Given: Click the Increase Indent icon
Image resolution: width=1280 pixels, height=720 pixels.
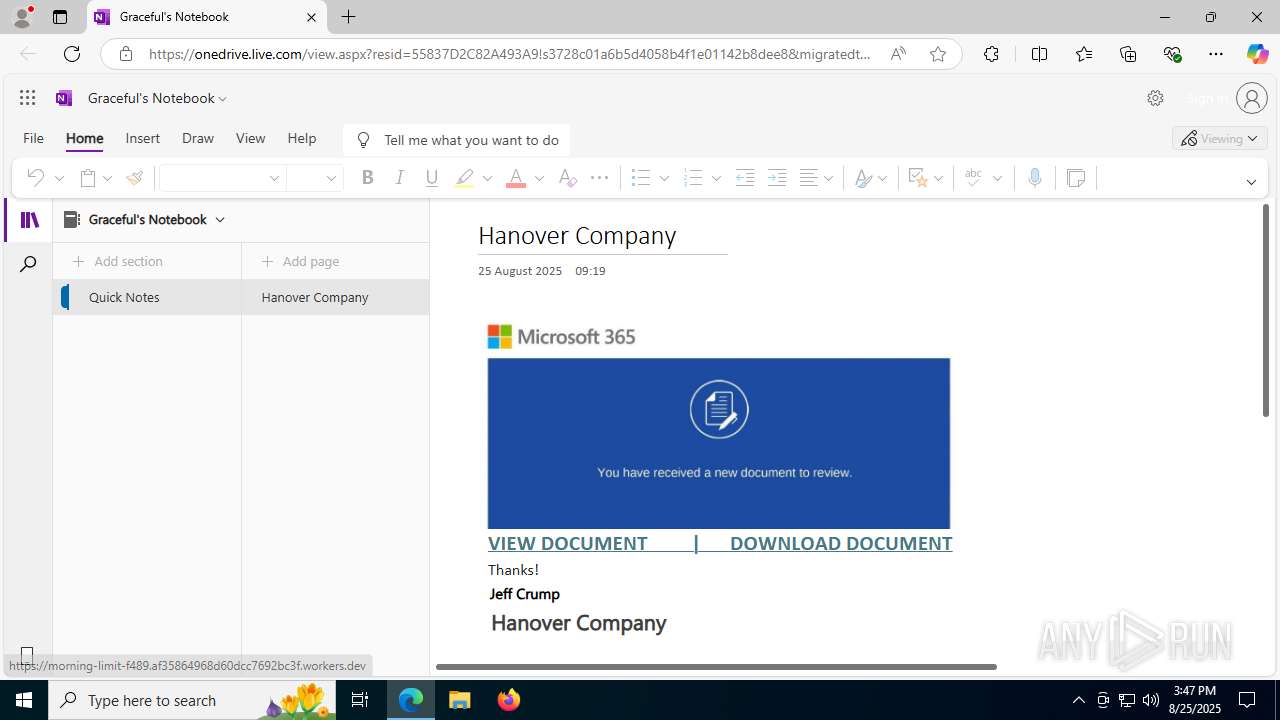Looking at the screenshot, I should click(777, 178).
